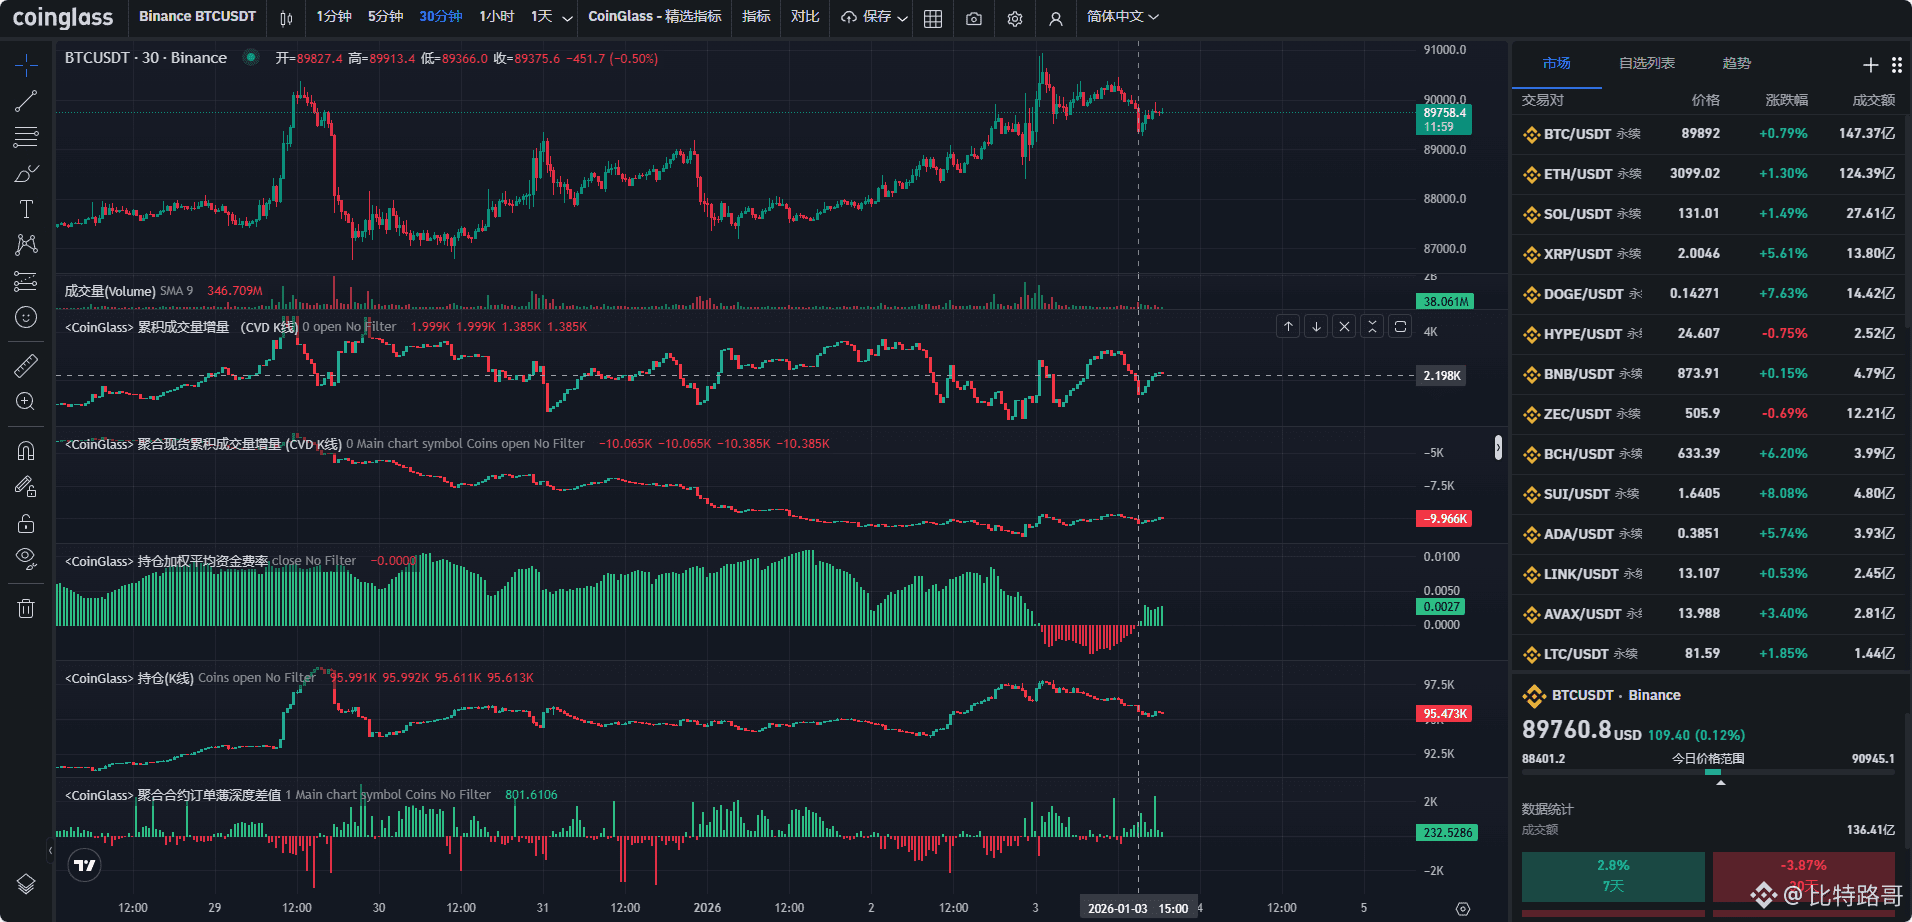This screenshot has height=922, width=1912.
Task: Click the plus icon to add a symbol
Action: coord(1870,65)
